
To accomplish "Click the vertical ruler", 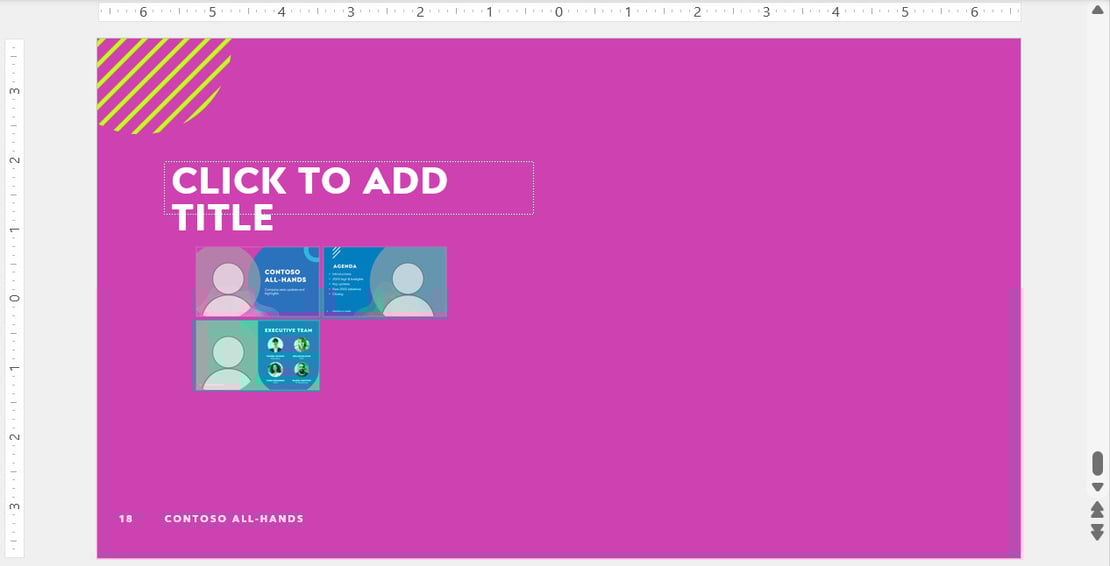I will [x=14, y=298].
